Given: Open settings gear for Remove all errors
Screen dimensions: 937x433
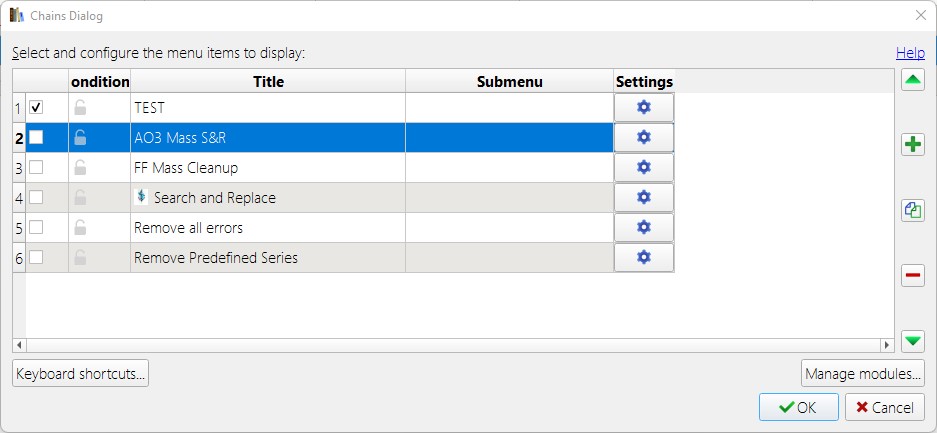Looking at the screenshot, I should (644, 227).
